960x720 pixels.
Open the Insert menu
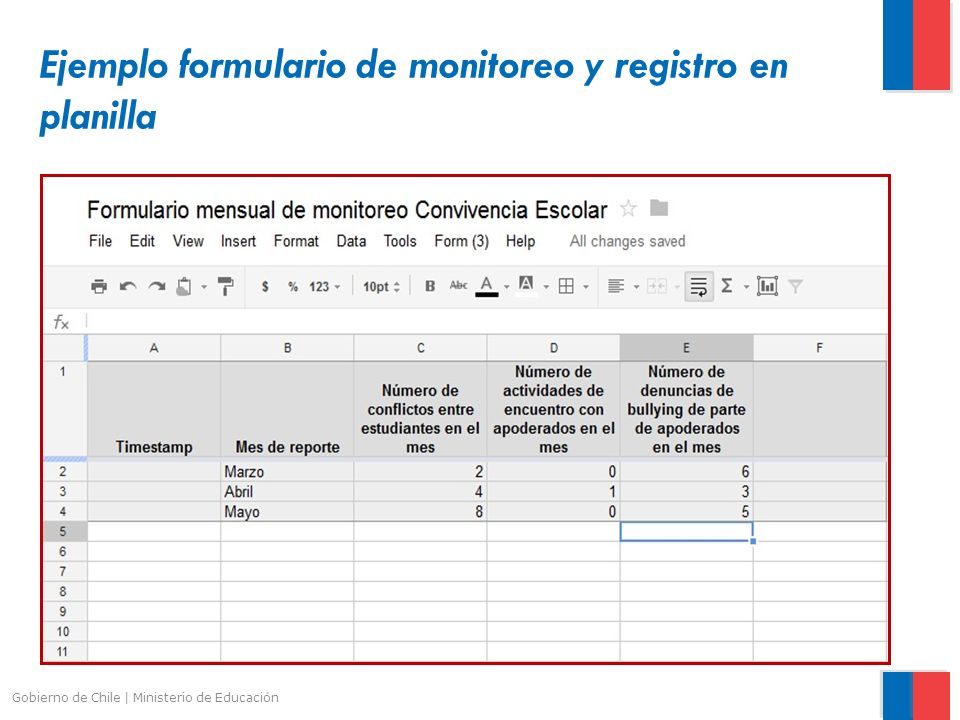click(x=238, y=241)
